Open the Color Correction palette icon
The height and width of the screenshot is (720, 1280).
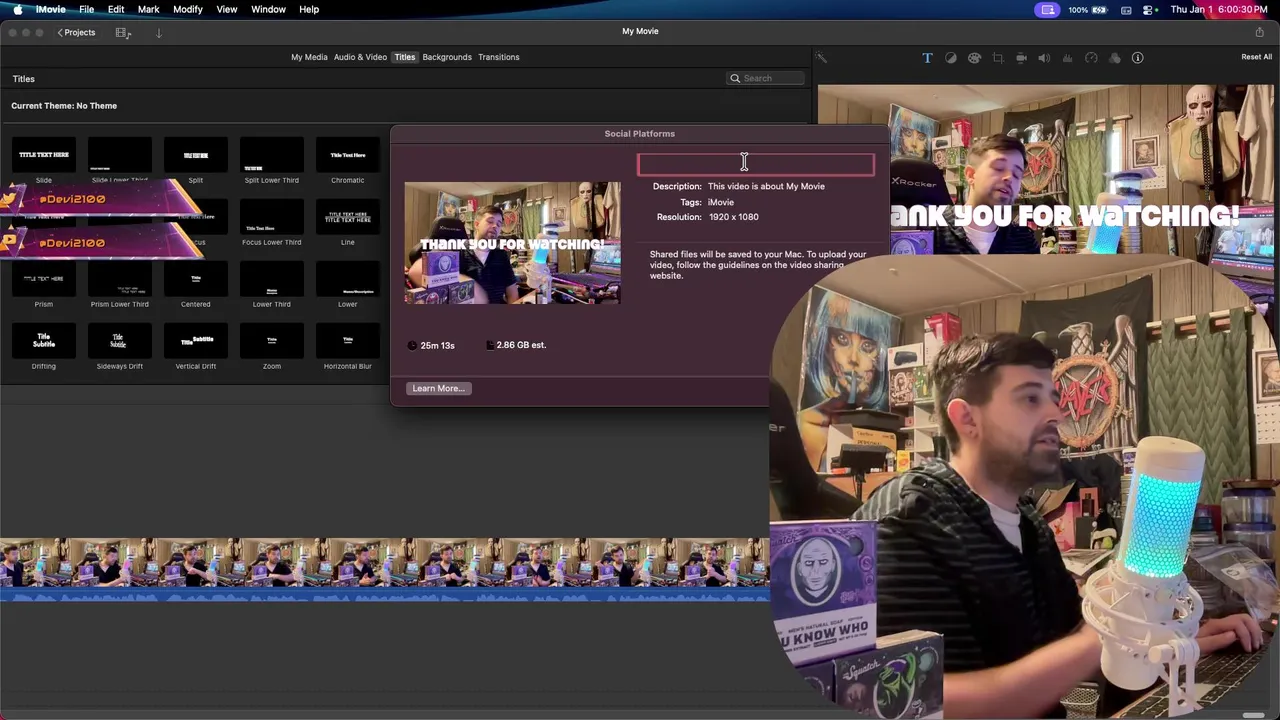[x=974, y=58]
